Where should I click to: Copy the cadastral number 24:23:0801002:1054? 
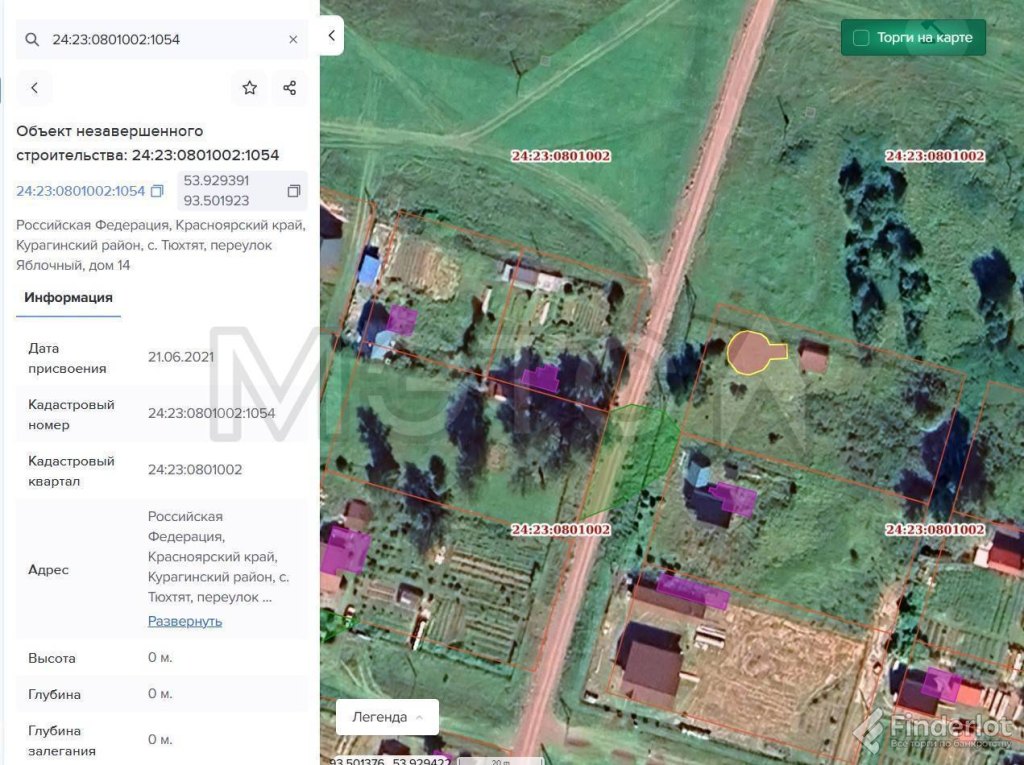coord(157,191)
